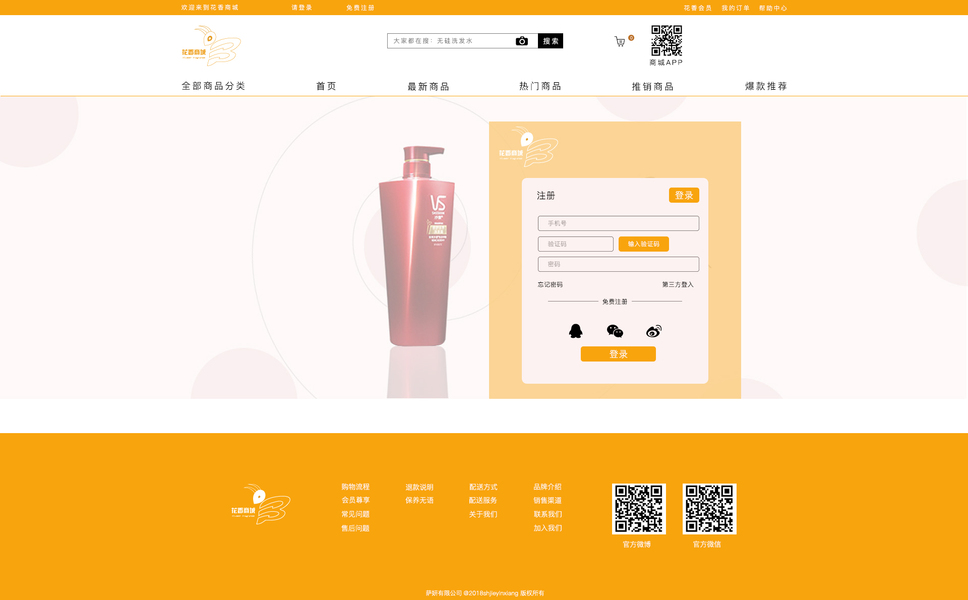Click 官方微信 label in footer

pyautogui.click(x=707, y=544)
